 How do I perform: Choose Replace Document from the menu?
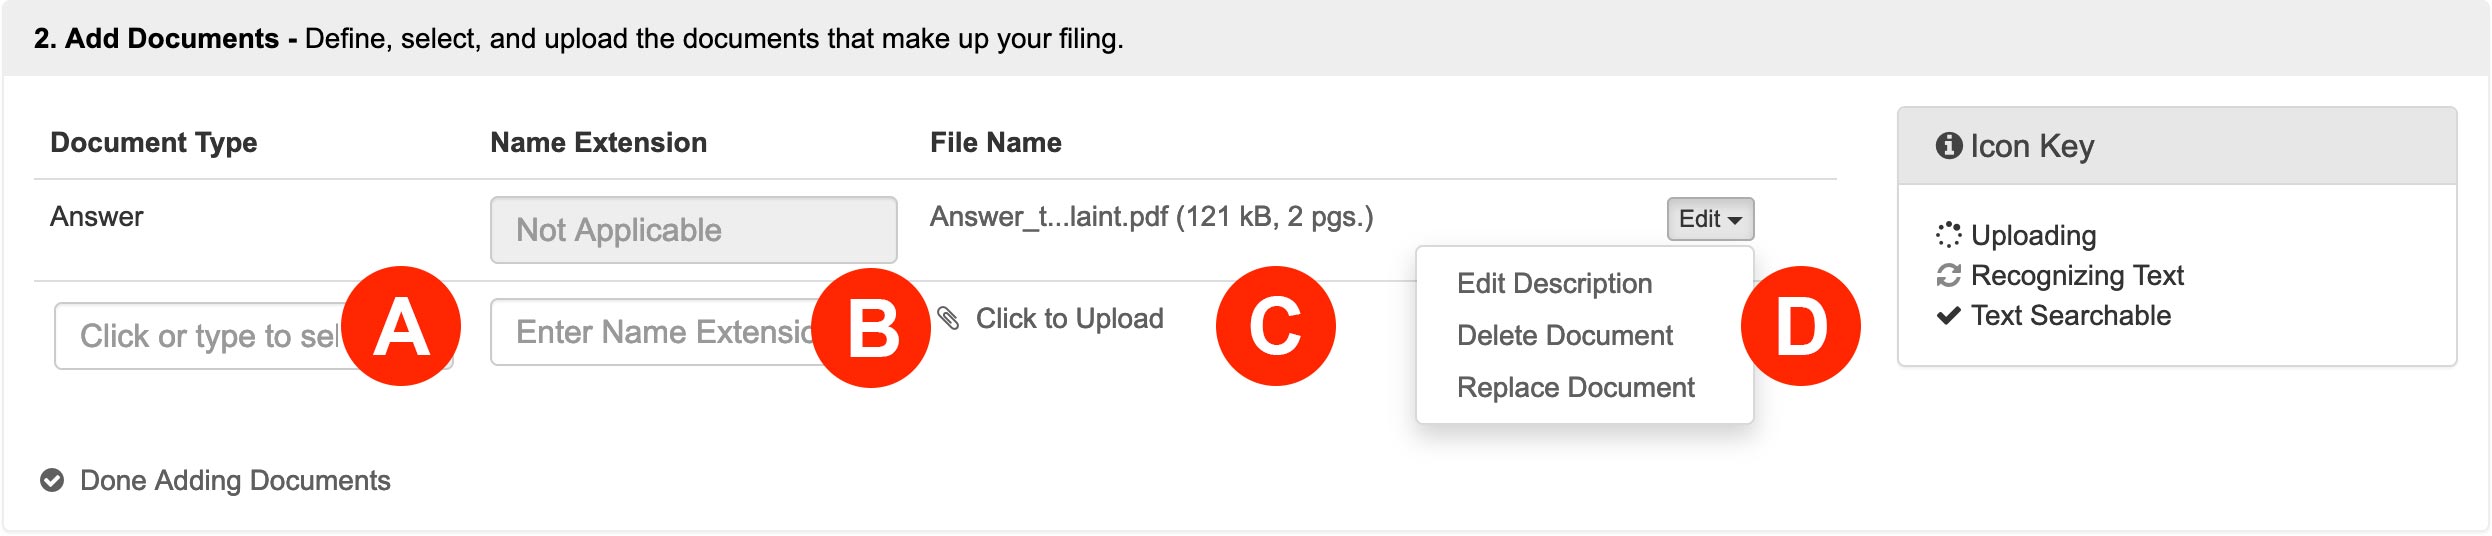tap(1575, 388)
